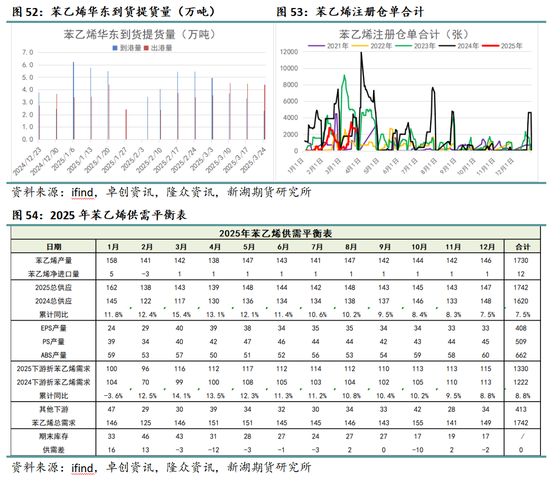
Task: Click the ifind source link under charts
Action: (x=82, y=192)
